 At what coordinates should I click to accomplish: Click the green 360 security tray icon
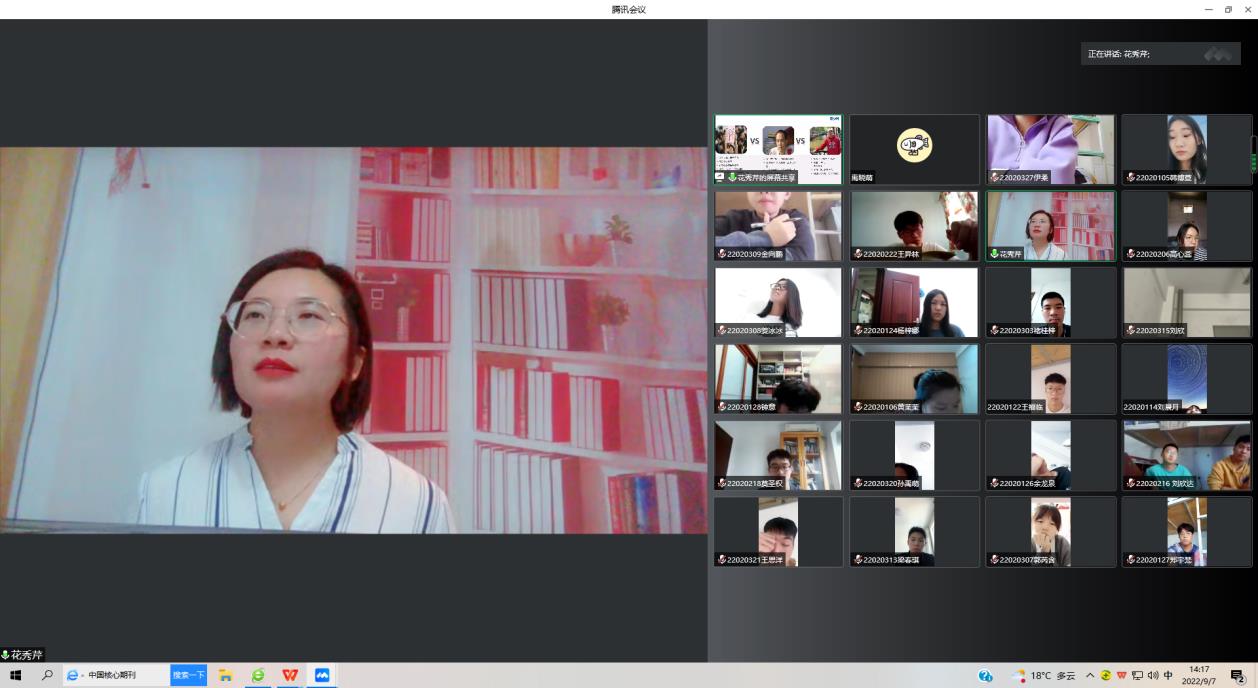tap(1106, 676)
